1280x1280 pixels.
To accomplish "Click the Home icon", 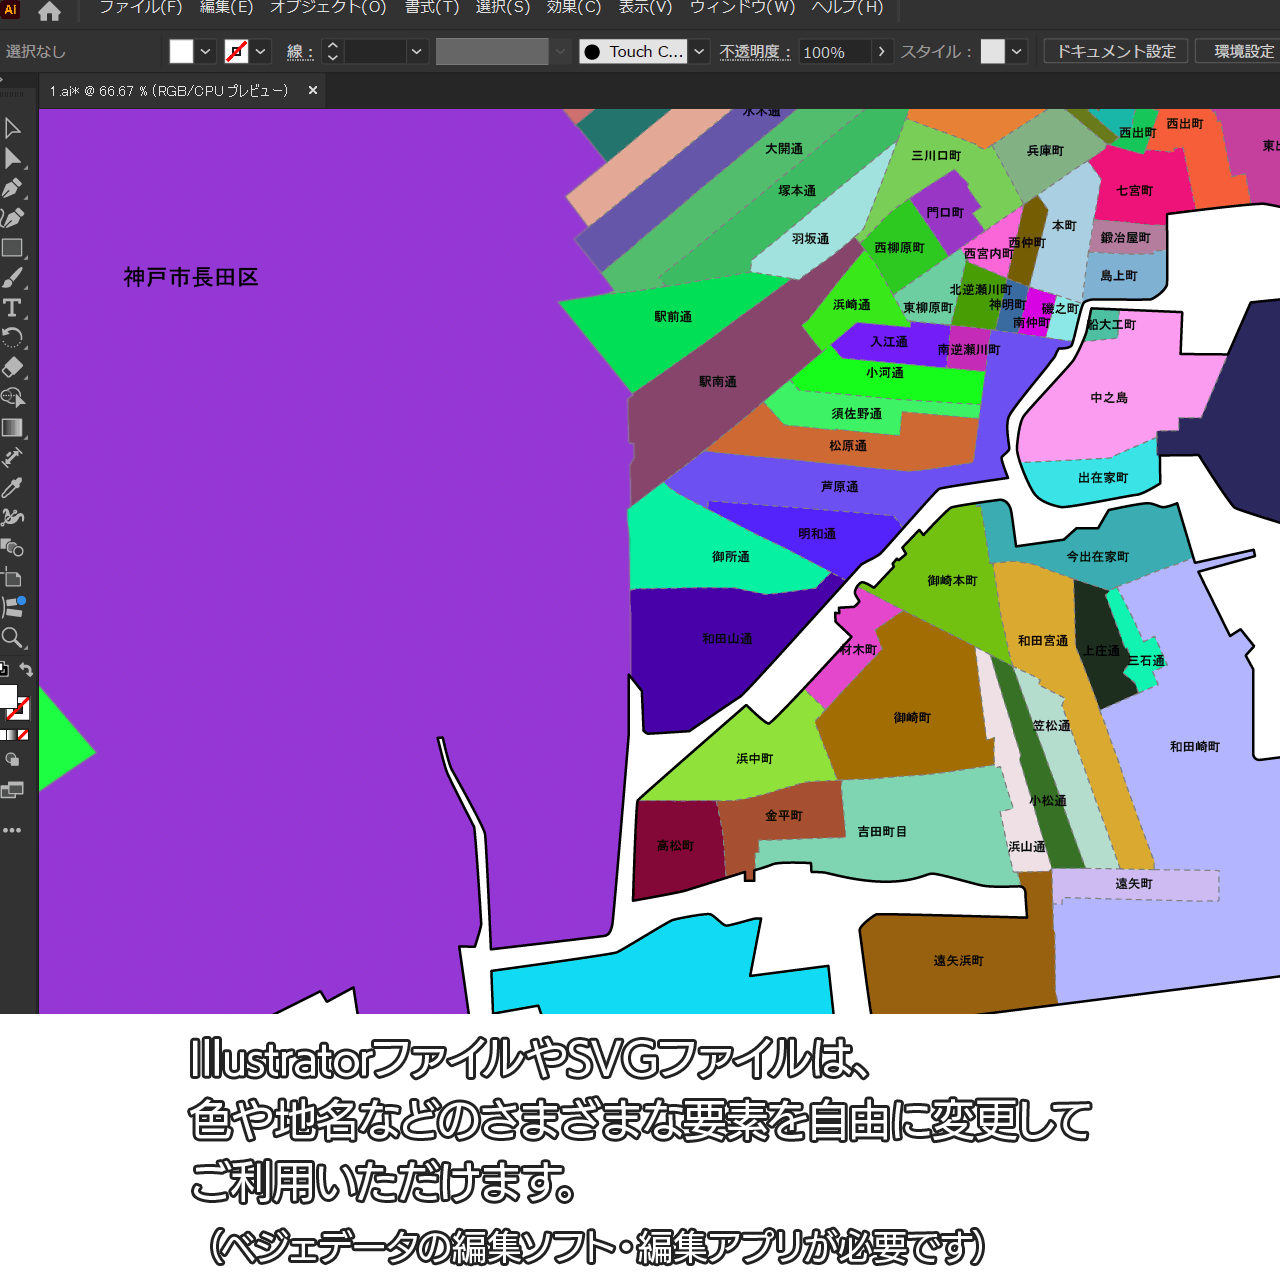I will click(49, 12).
